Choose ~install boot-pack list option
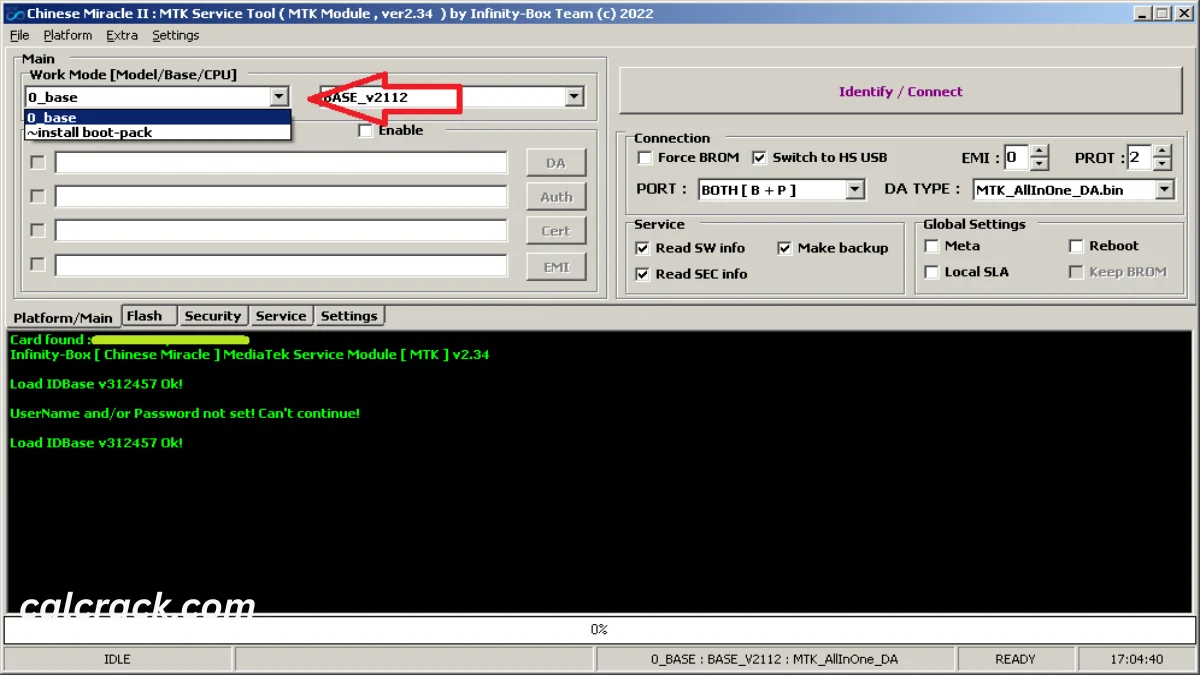The image size is (1200, 675). coord(157,132)
